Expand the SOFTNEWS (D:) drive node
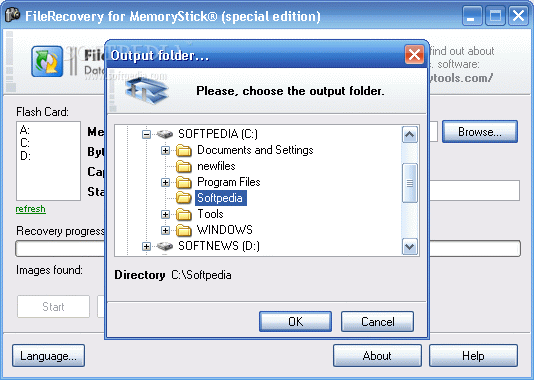Image resolution: width=534 pixels, height=380 pixels. pos(146,246)
